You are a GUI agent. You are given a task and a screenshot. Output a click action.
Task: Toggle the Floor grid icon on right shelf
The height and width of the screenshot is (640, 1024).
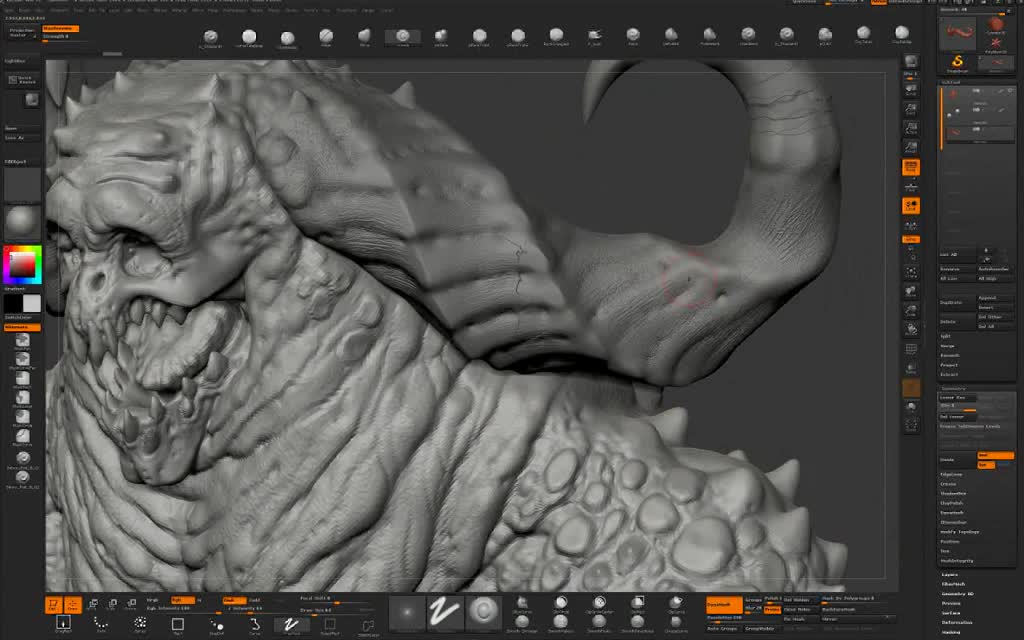pos(911,187)
